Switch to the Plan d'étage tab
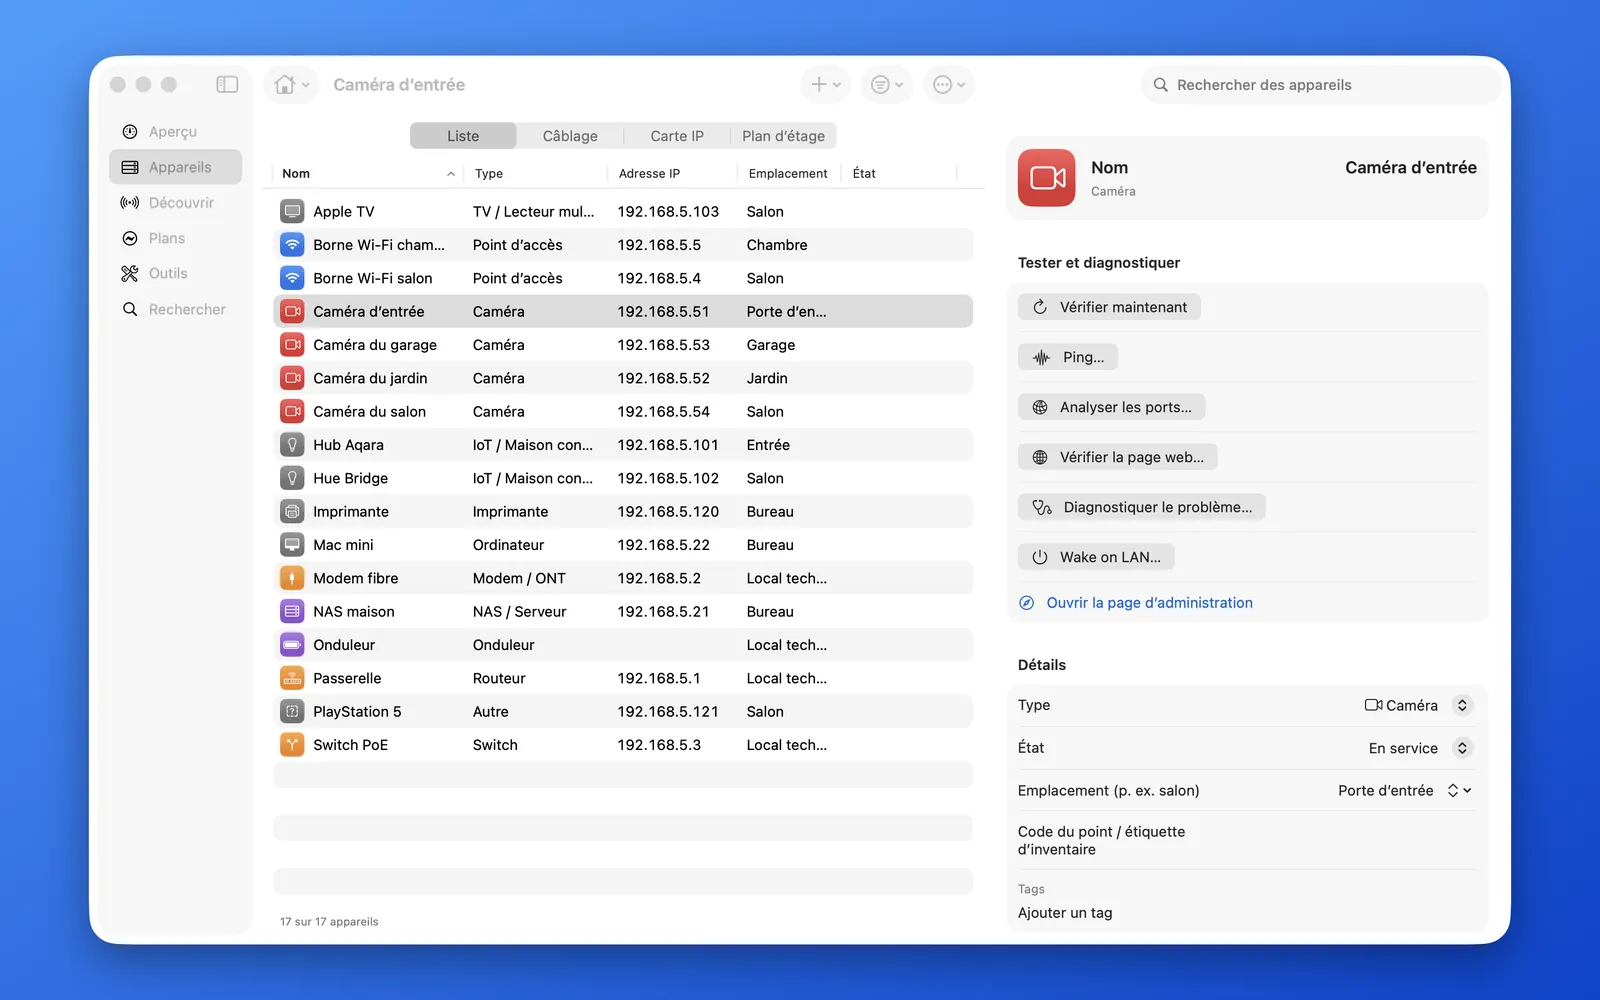 (x=783, y=136)
